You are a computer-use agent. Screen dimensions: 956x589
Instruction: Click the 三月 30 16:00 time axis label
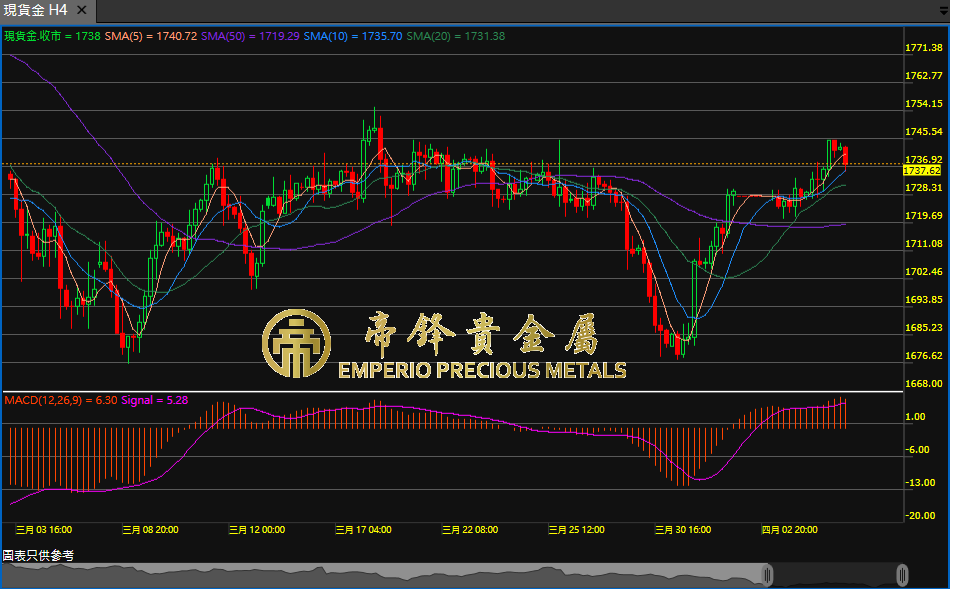(683, 530)
